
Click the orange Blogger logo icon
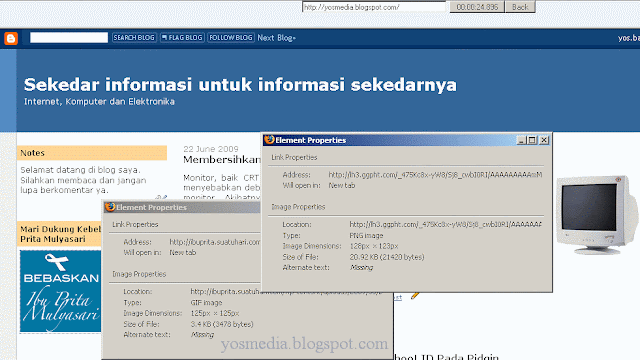coord(11,38)
